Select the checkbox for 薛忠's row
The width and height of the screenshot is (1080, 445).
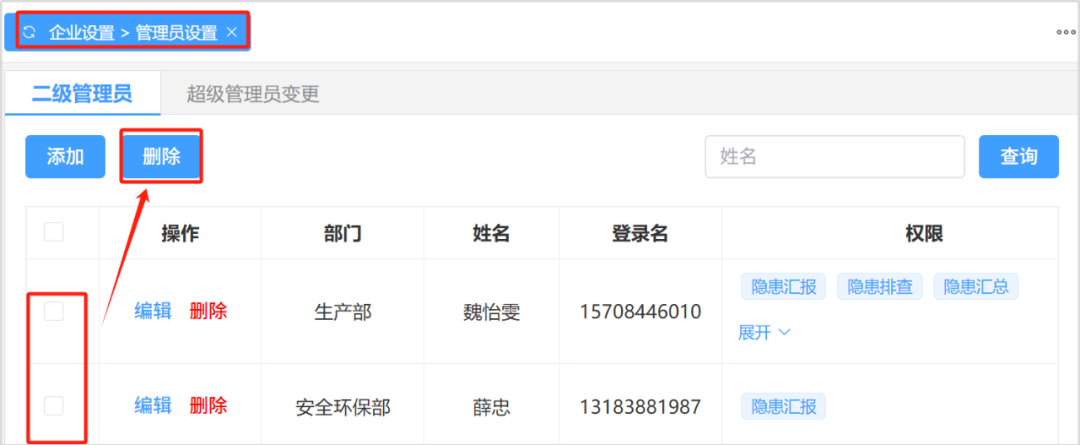54,405
